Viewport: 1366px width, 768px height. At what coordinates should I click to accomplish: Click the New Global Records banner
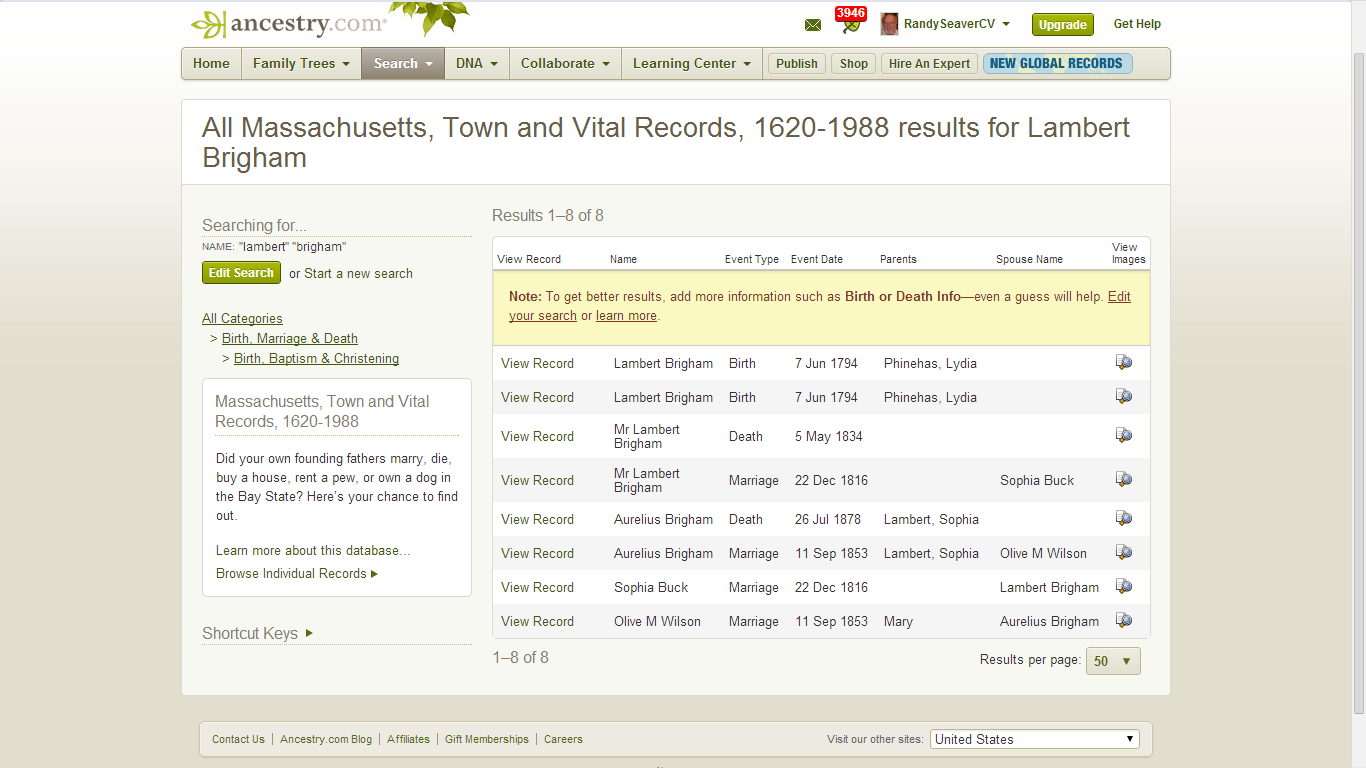coord(1058,63)
